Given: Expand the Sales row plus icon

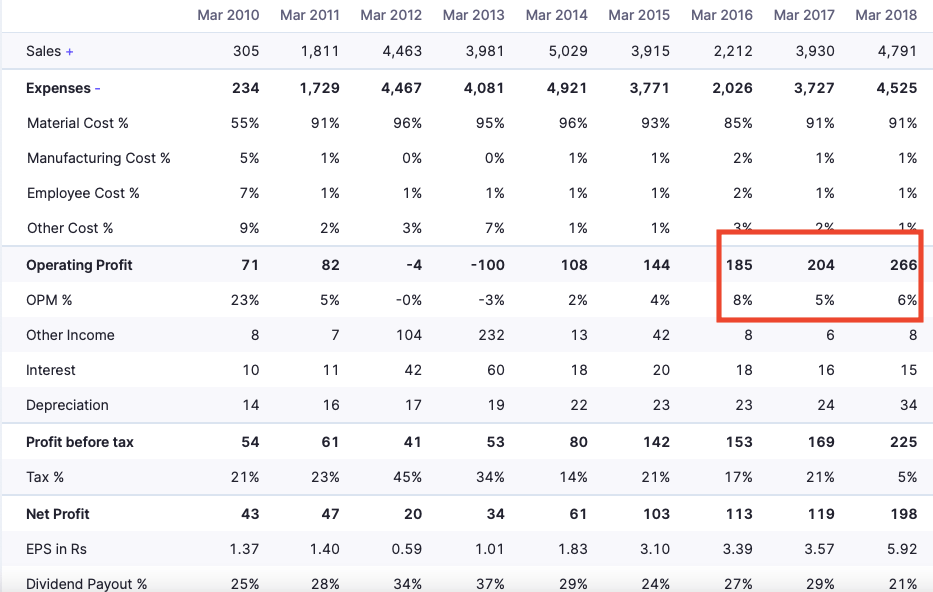Looking at the screenshot, I should pyautogui.click(x=70, y=52).
